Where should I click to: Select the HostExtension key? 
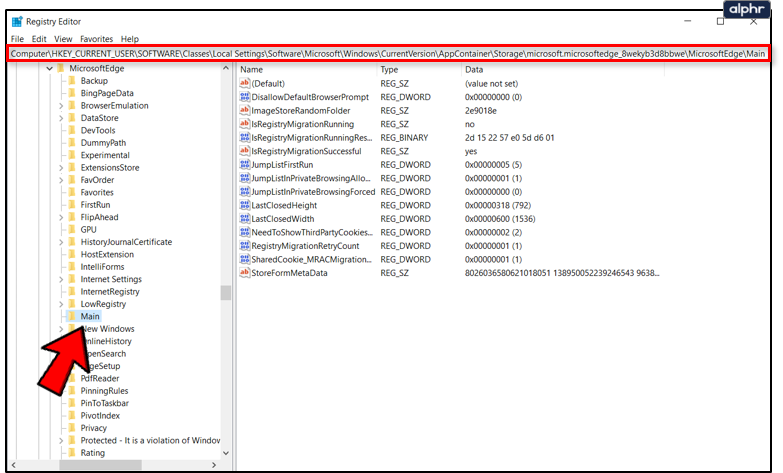(x=107, y=254)
